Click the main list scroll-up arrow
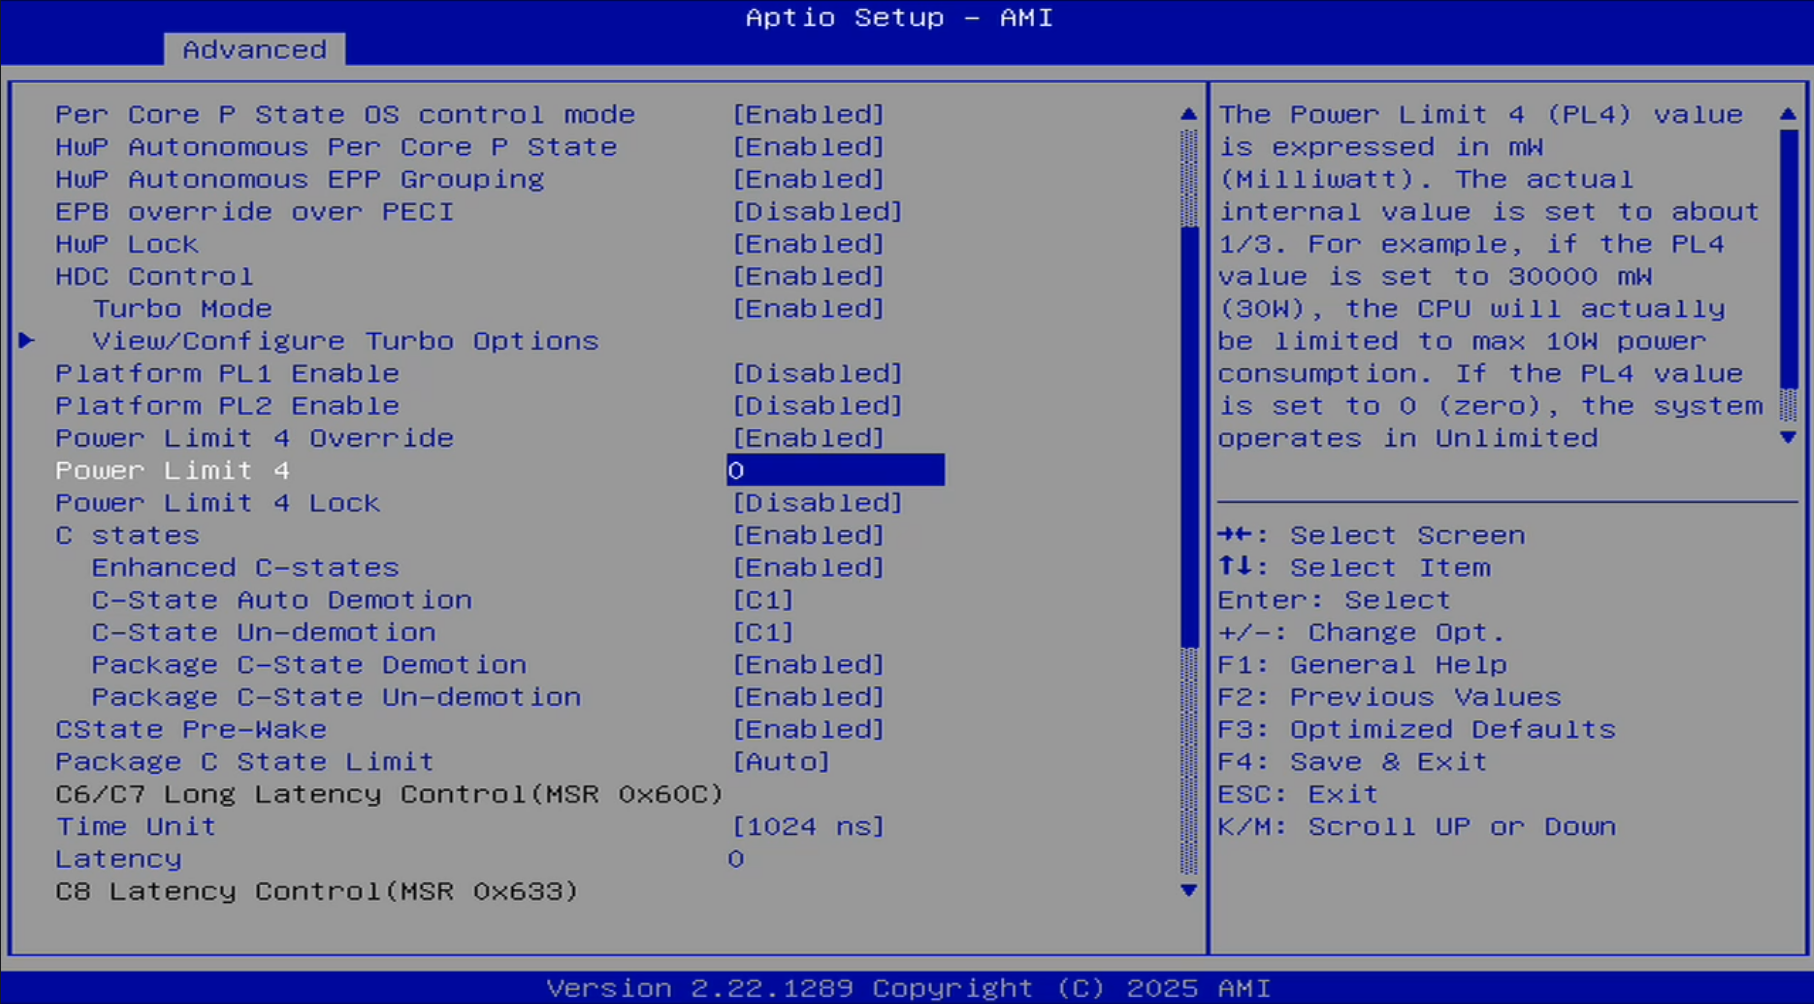This screenshot has height=1004, width=1814. click(x=1188, y=114)
